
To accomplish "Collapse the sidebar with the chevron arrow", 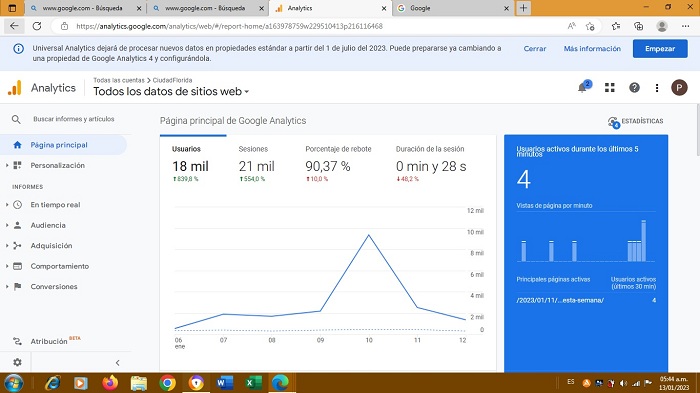I will point(117,363).
